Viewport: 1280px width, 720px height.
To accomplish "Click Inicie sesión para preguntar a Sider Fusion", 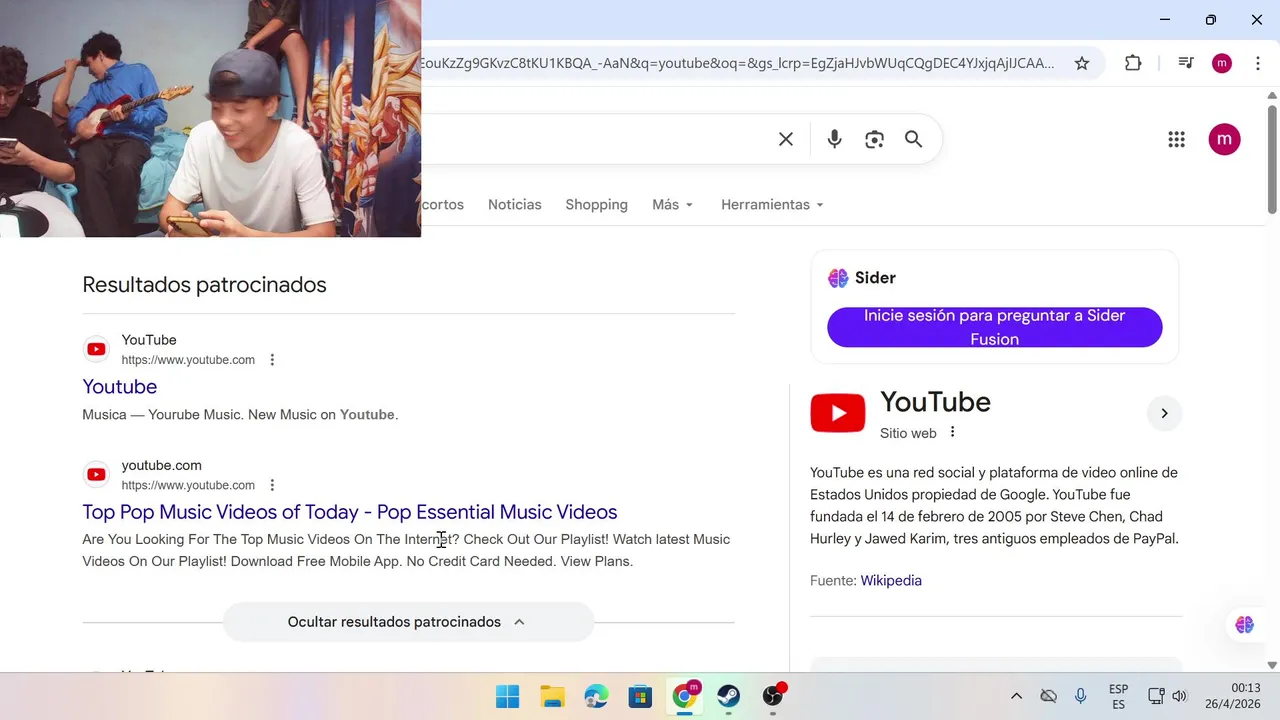I will [x=994, y=327].
